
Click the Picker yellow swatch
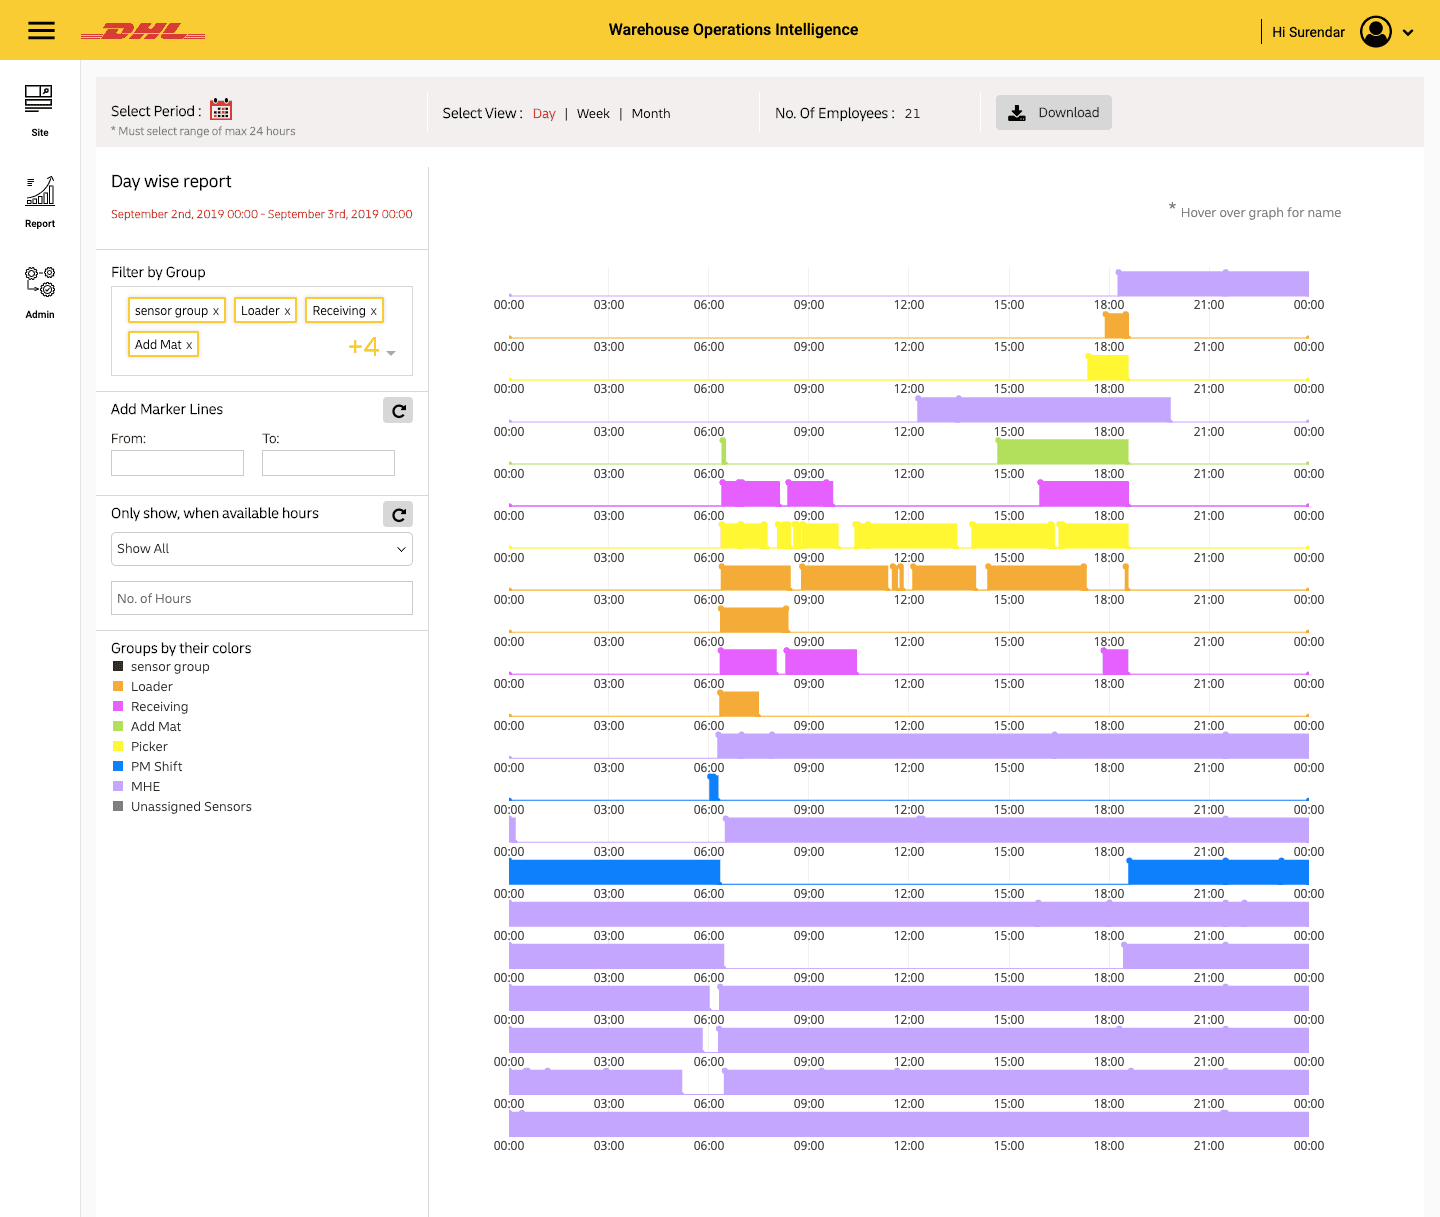click(x=118, y=746)
